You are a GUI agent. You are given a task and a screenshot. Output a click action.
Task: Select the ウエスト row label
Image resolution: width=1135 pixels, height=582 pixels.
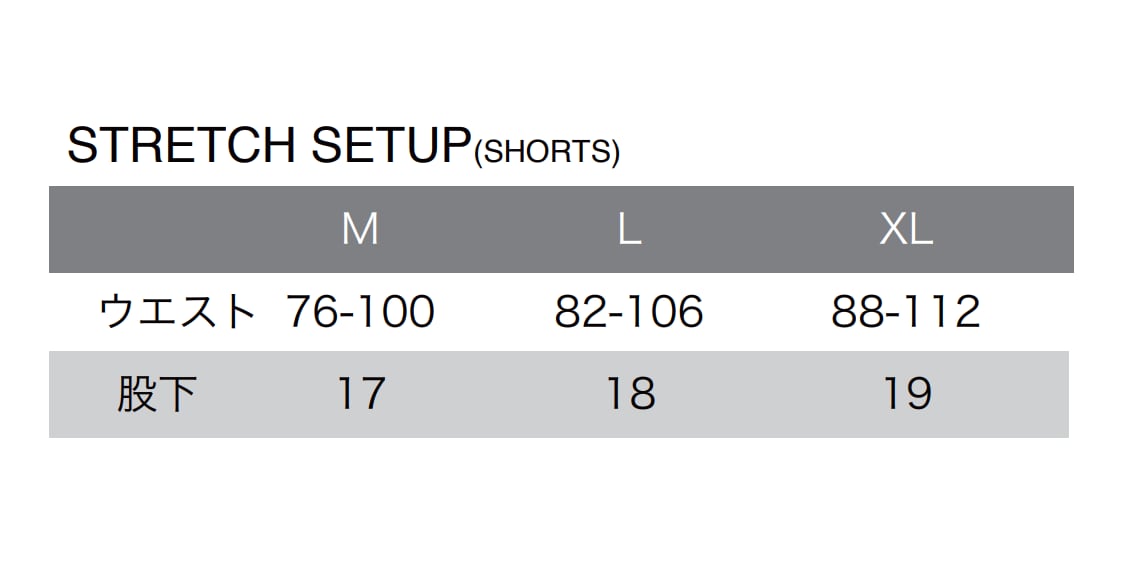click(178, 313)
